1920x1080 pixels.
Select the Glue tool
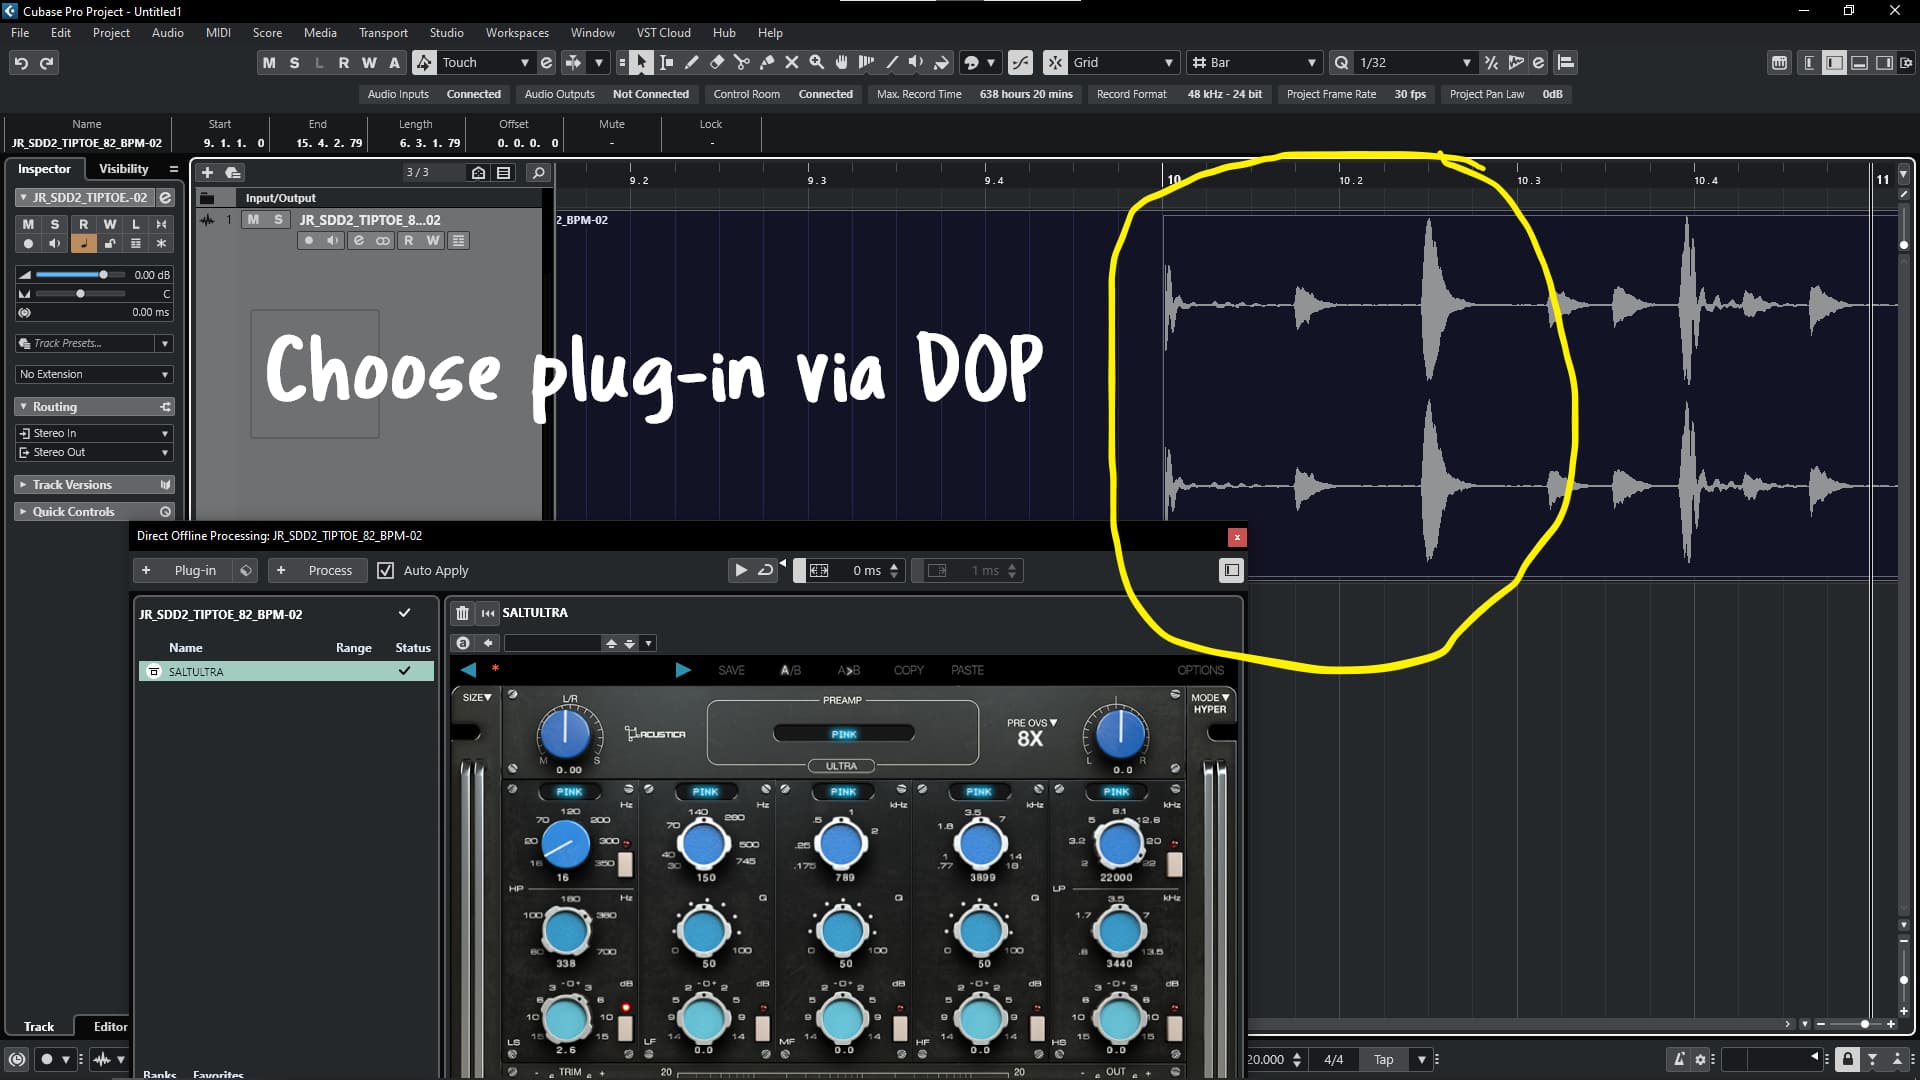click(x=767, y=62)
